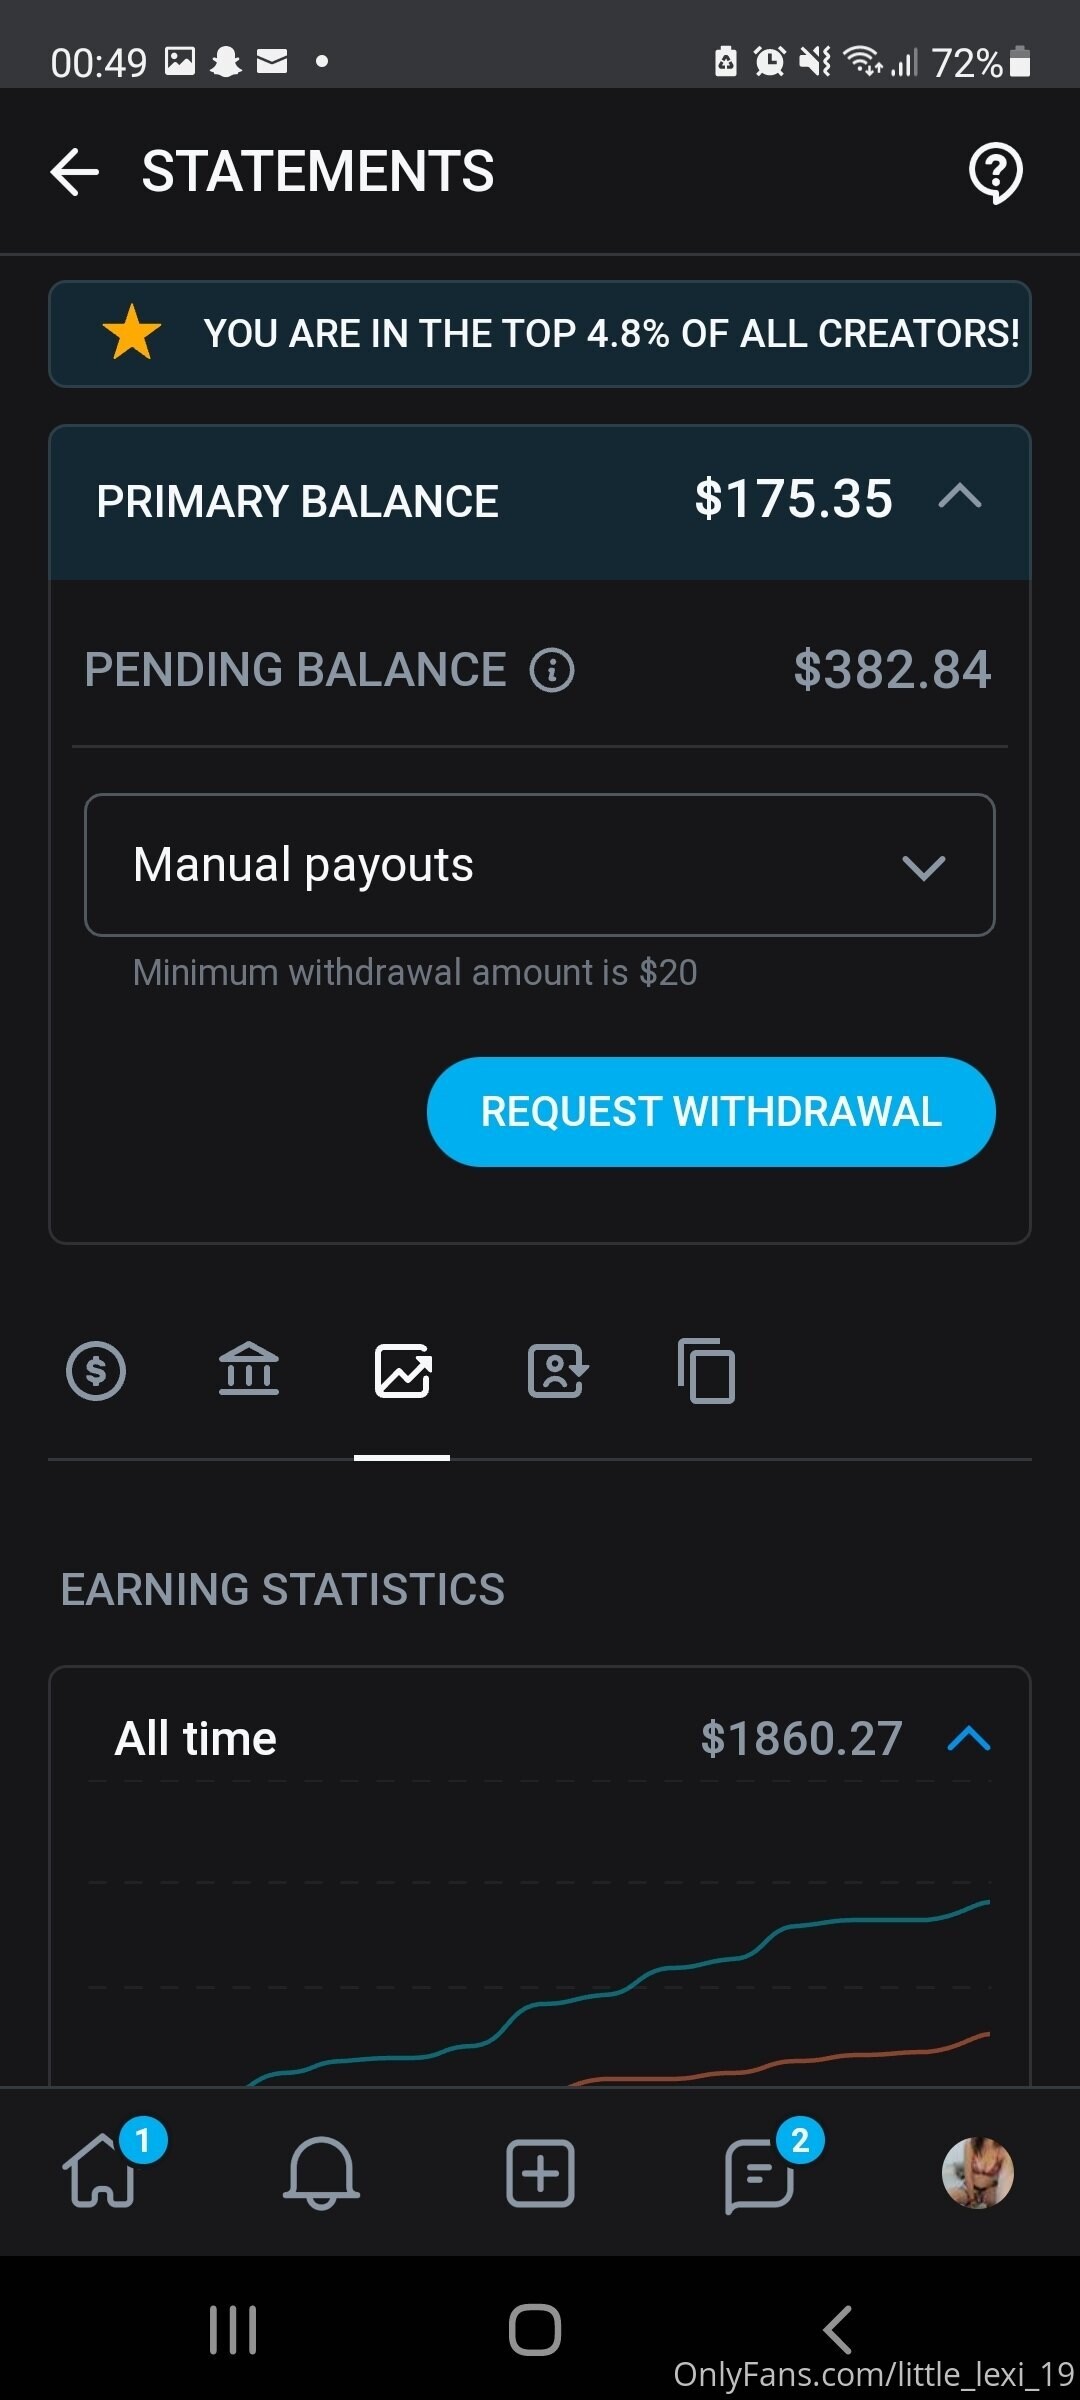The height and width of the screenshot is (2400, 1080).
Task: Open the help question mark icon
Action: pos(995,172)
